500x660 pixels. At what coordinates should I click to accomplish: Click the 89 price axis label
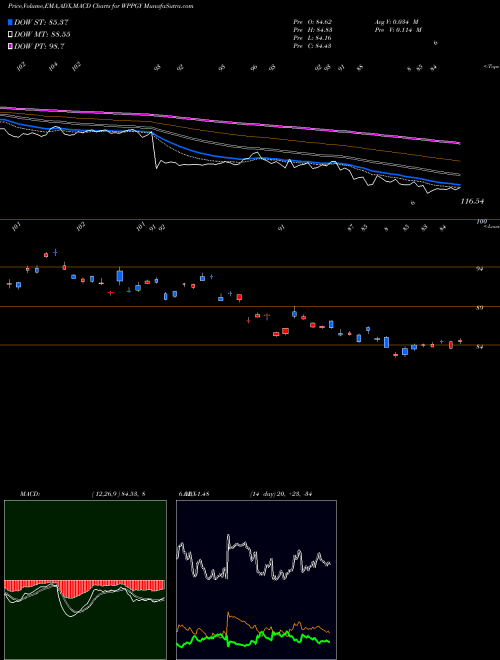point(479,308)
